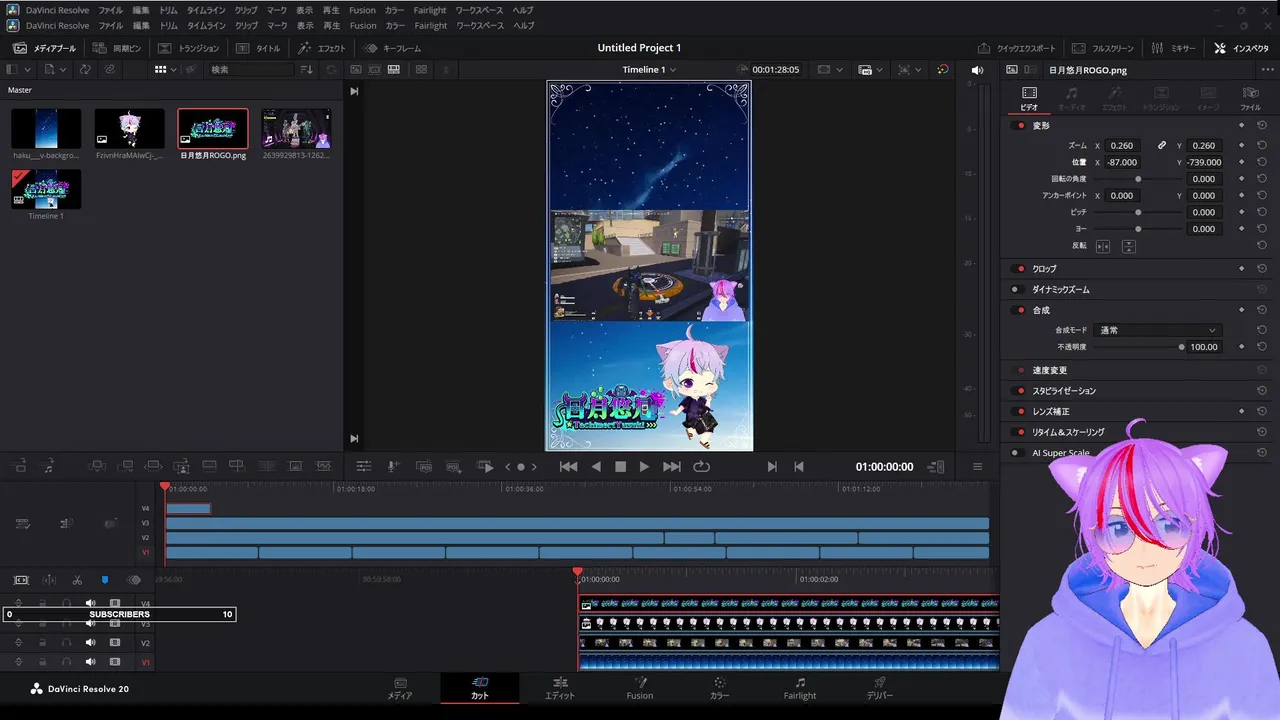Viewport: 1280px width, 720px height.
Task: Go to the メディア page
Action: point(400,688)
